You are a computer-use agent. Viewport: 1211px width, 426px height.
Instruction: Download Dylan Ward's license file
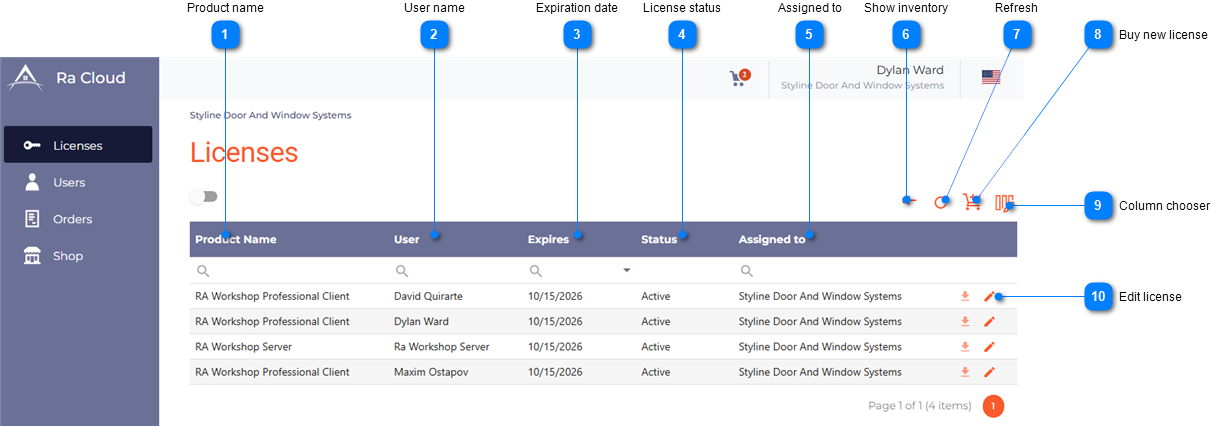pyautogui.click(x=965, y=322)
